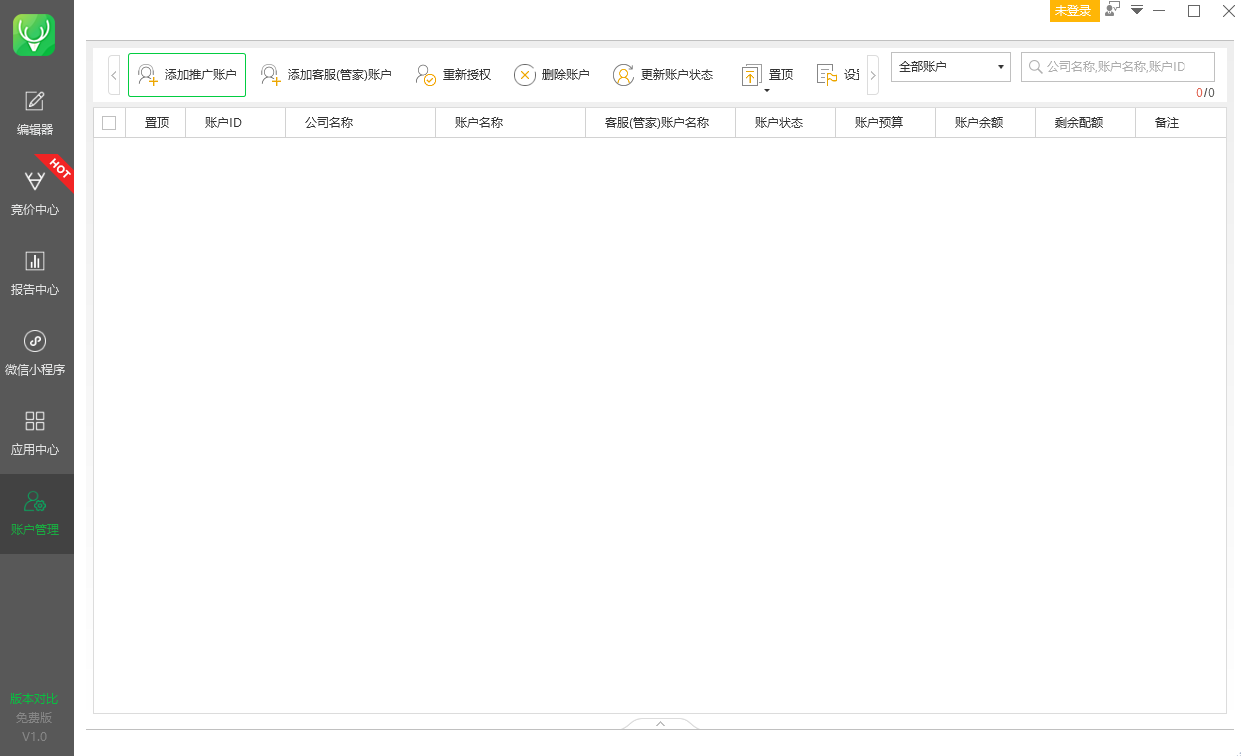Click the 置顶 column header
Image resolution: width=1241 pixels, height=756 pixels.
pos(157,123)
